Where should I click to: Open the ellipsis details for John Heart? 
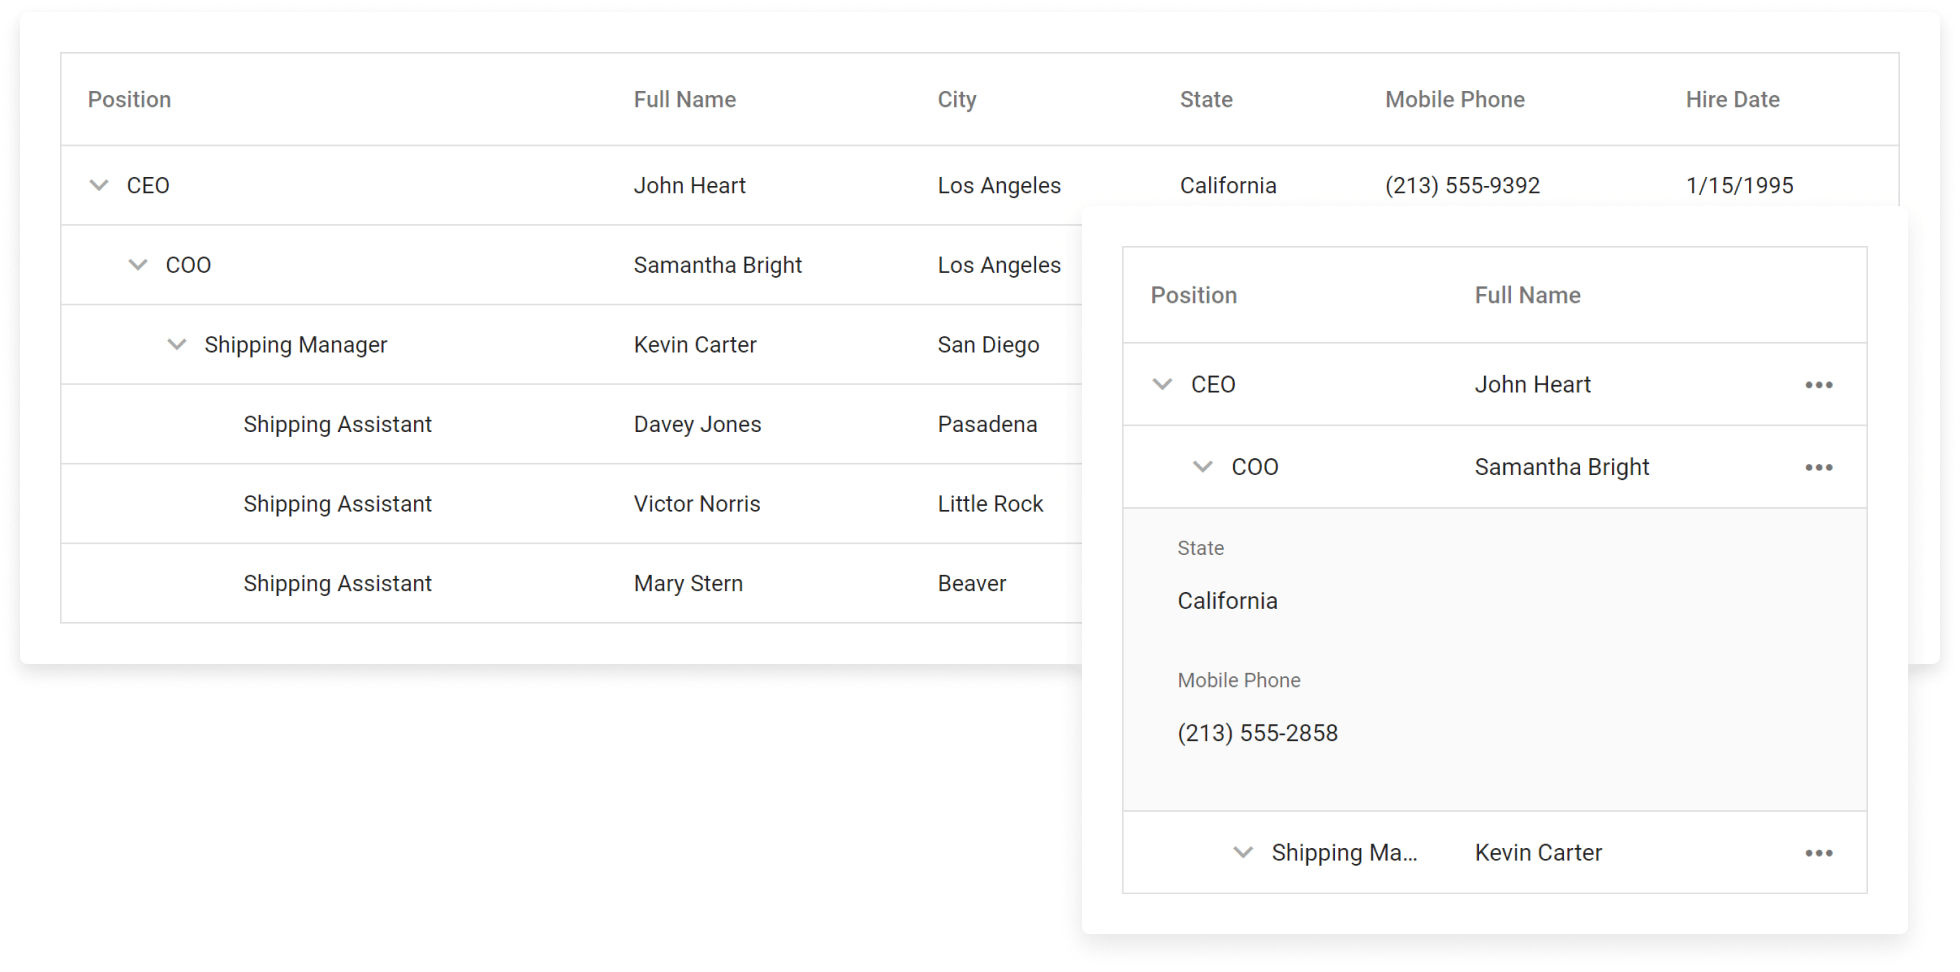point(1819,385)
